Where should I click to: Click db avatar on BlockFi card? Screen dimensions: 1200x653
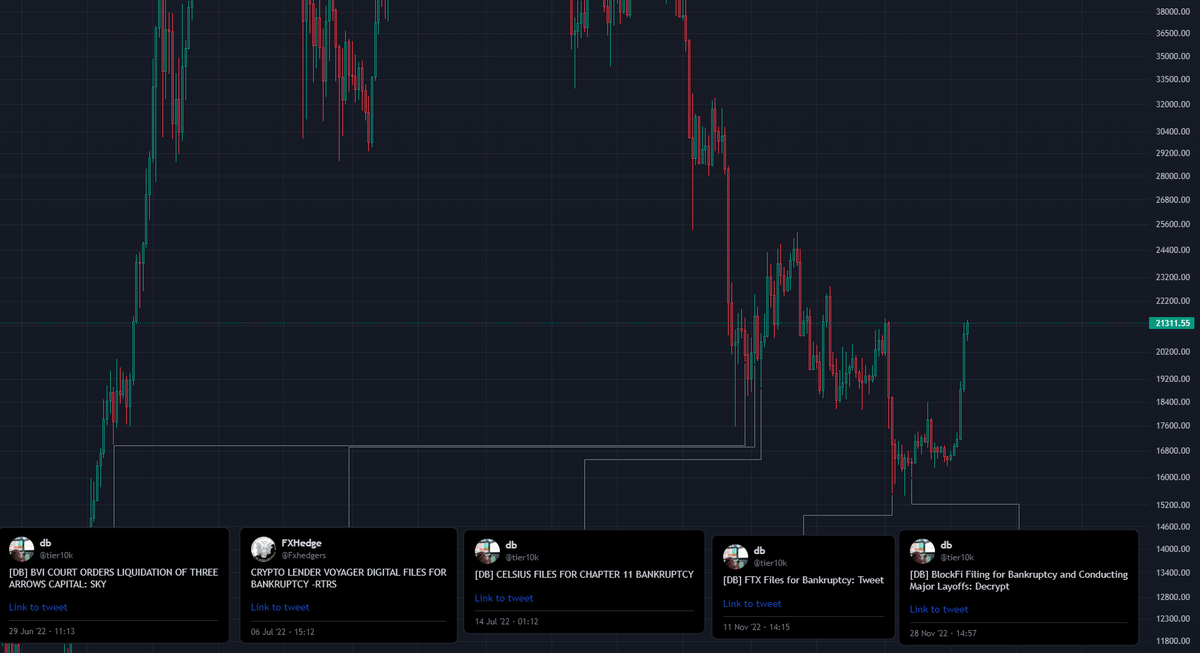tap(922, 551)
